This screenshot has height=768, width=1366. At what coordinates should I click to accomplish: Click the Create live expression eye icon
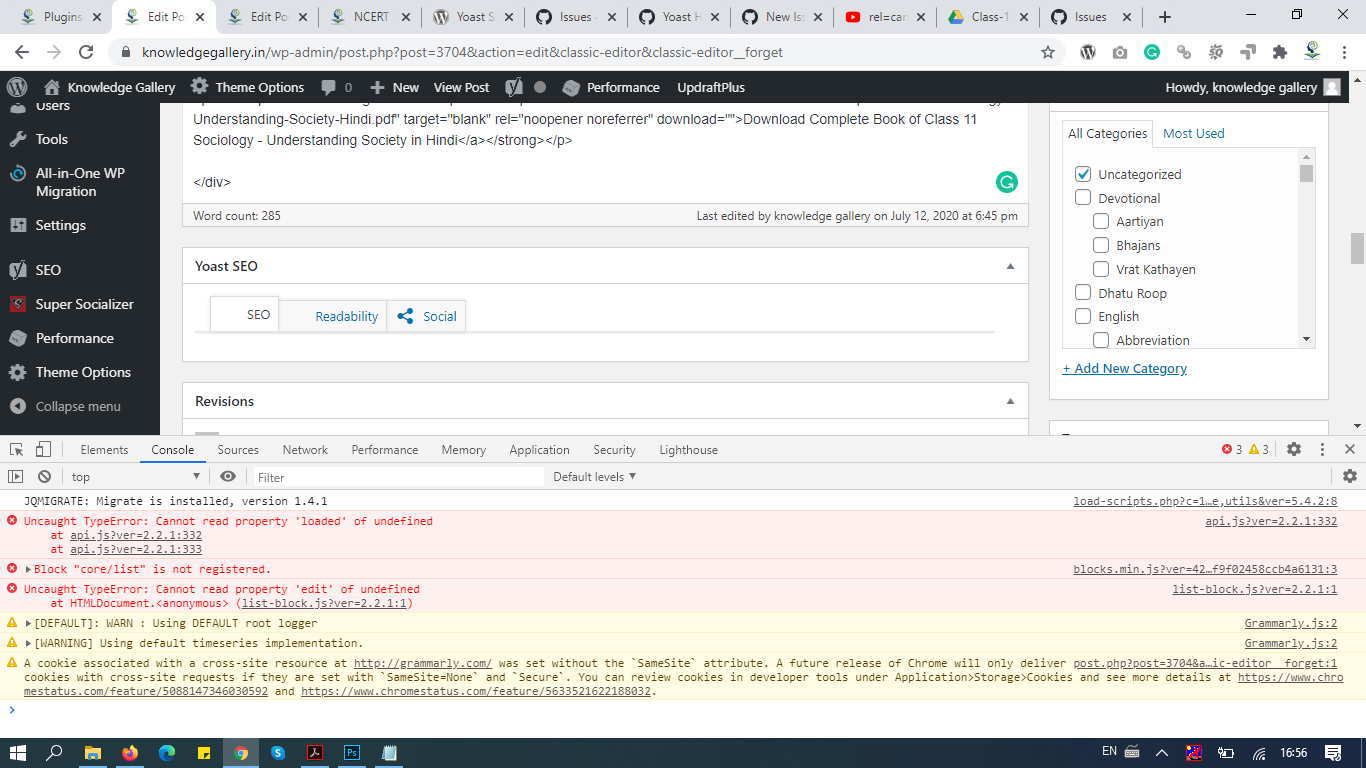tap(228, 476)
